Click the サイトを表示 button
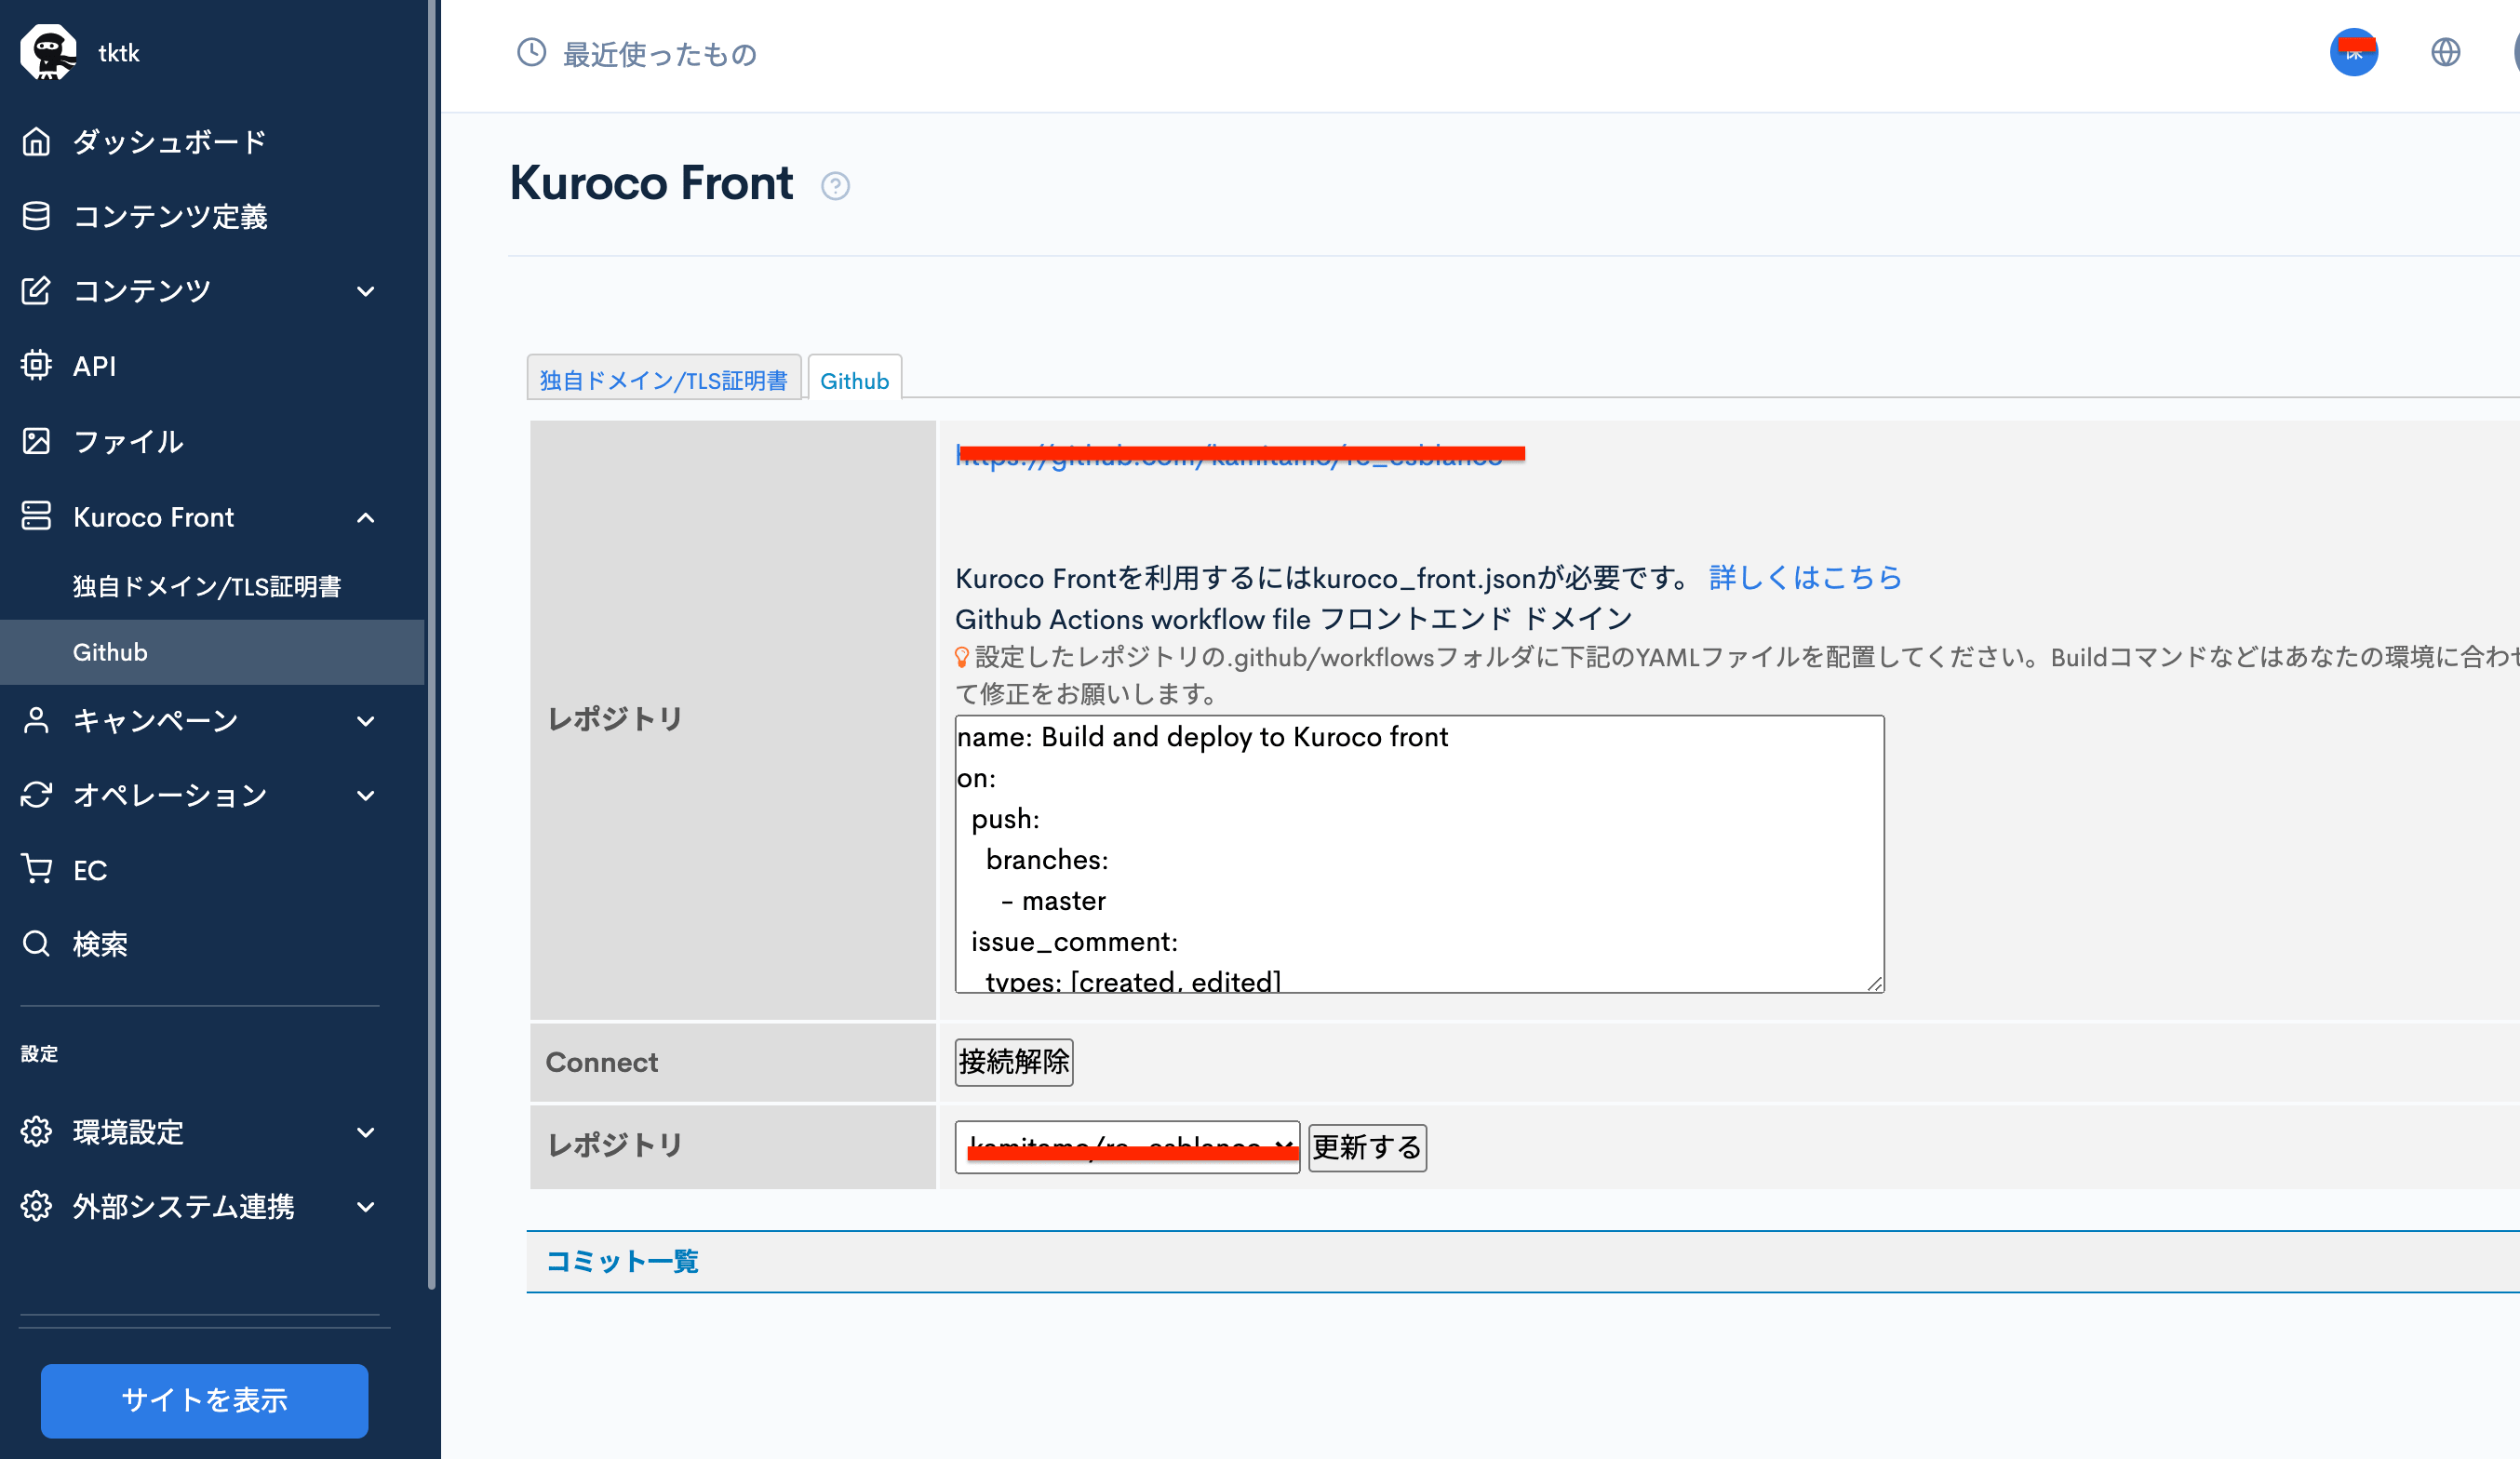 click(x=204, y=1400)
